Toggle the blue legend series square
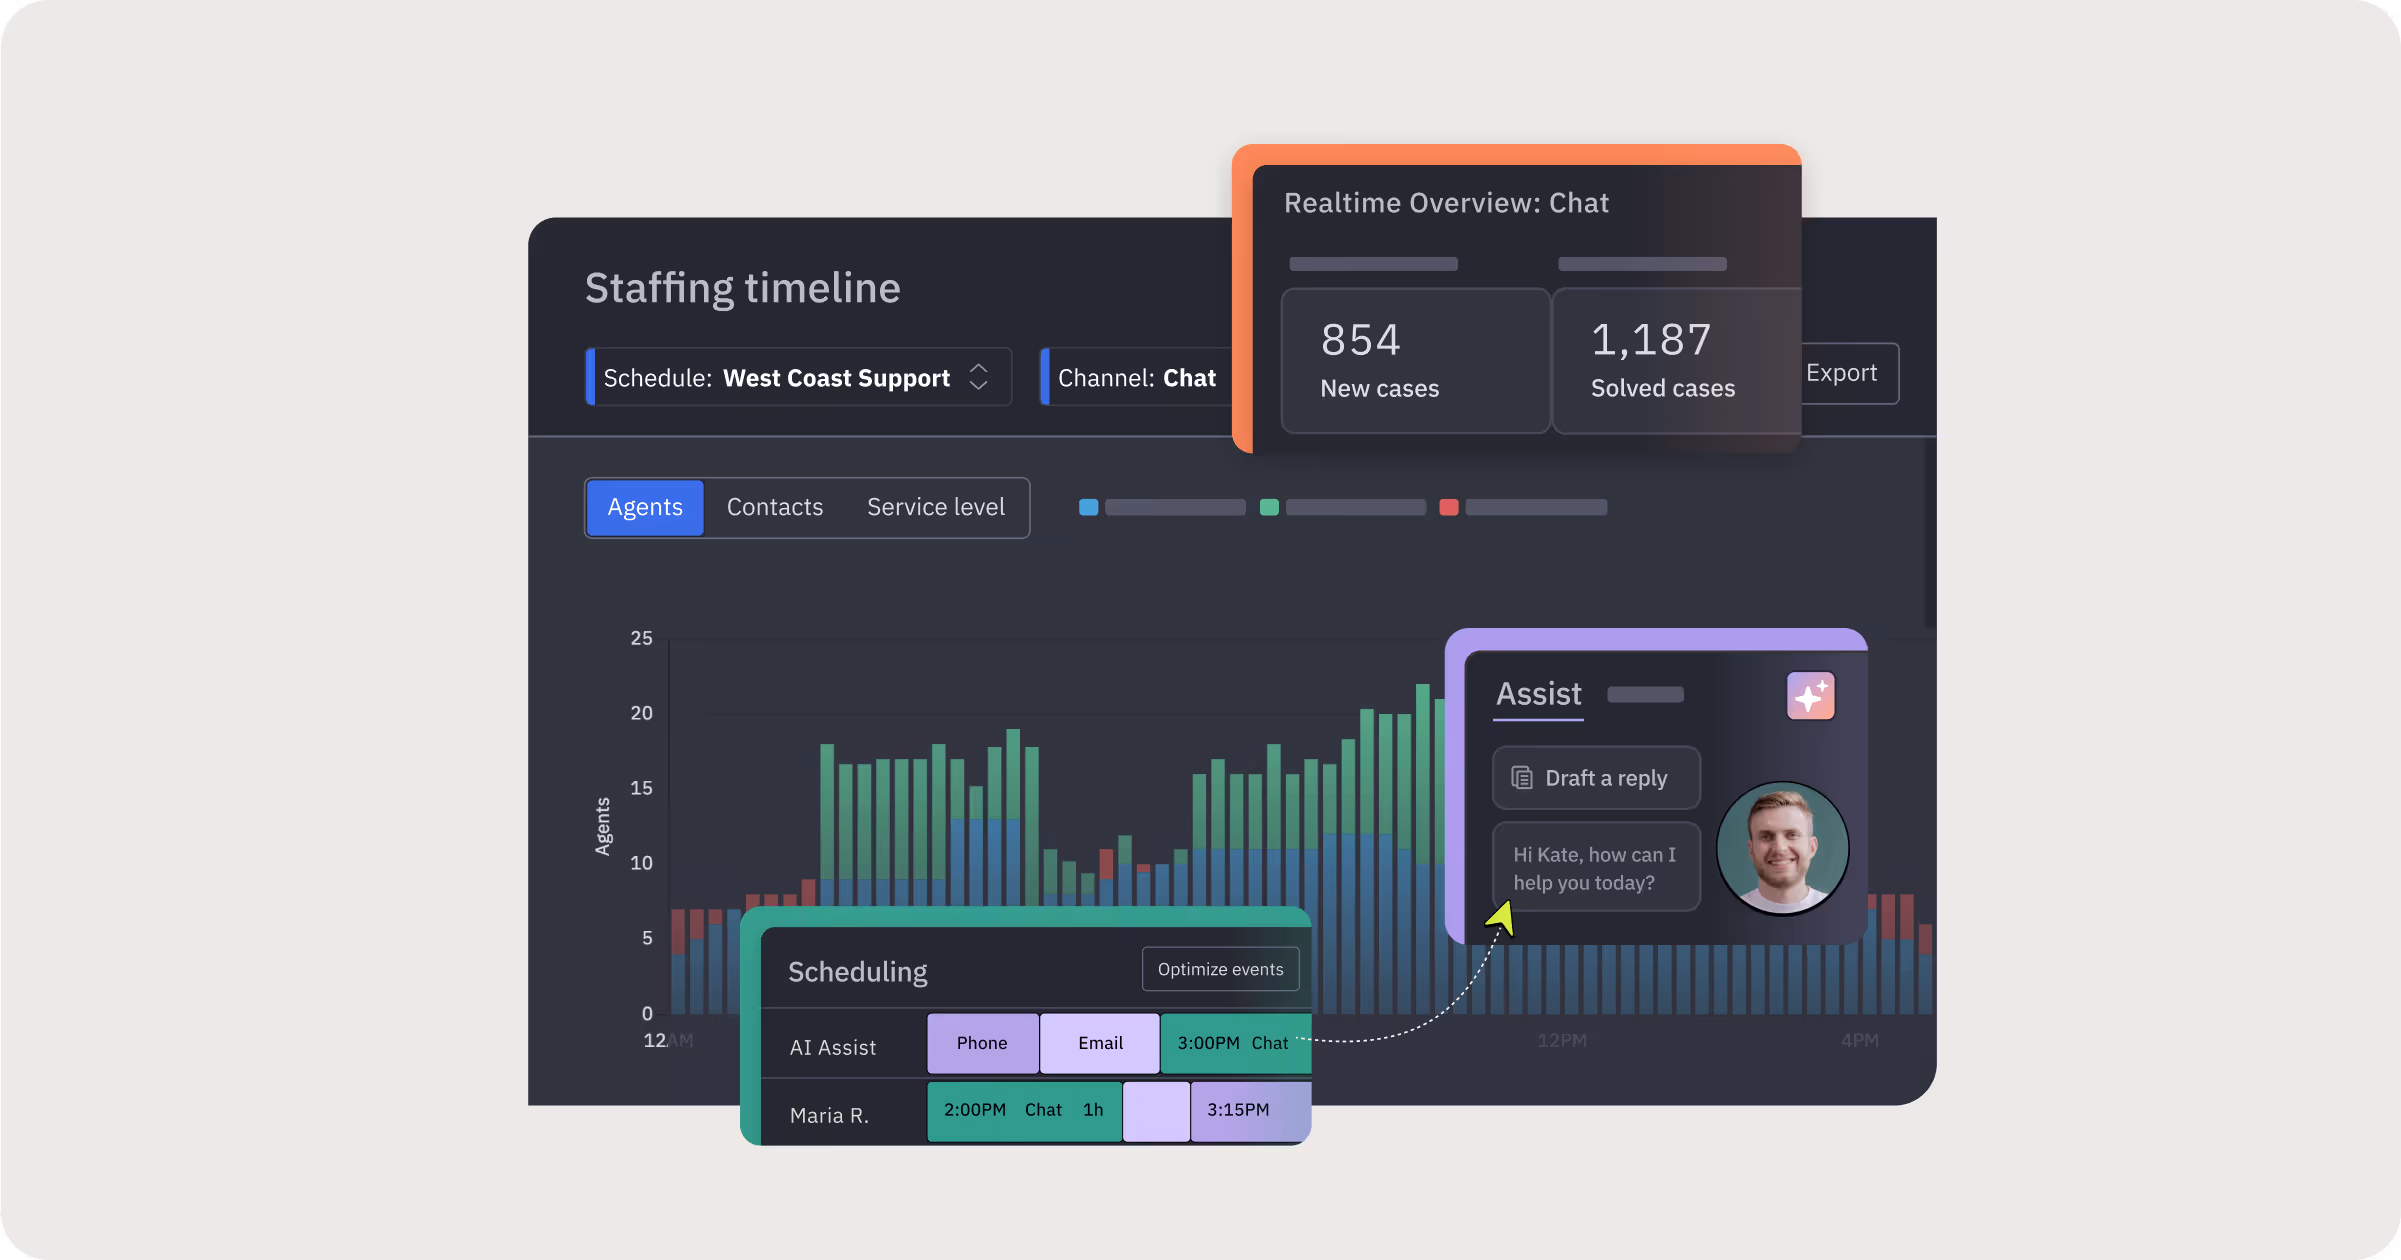2401x1260 pixels. pyautogui.click(x=1088, y=507)
